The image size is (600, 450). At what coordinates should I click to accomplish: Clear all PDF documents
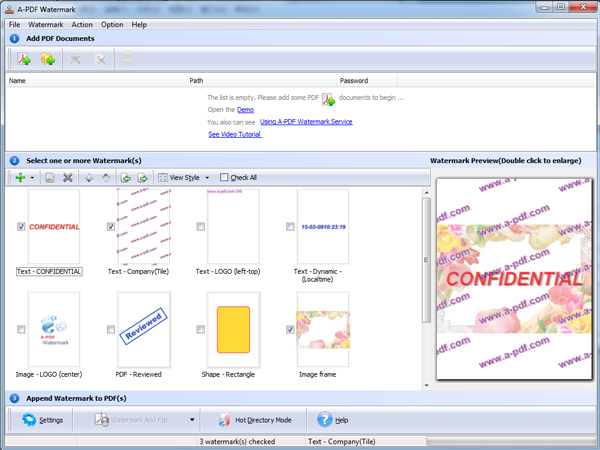(x=100, y=59)
